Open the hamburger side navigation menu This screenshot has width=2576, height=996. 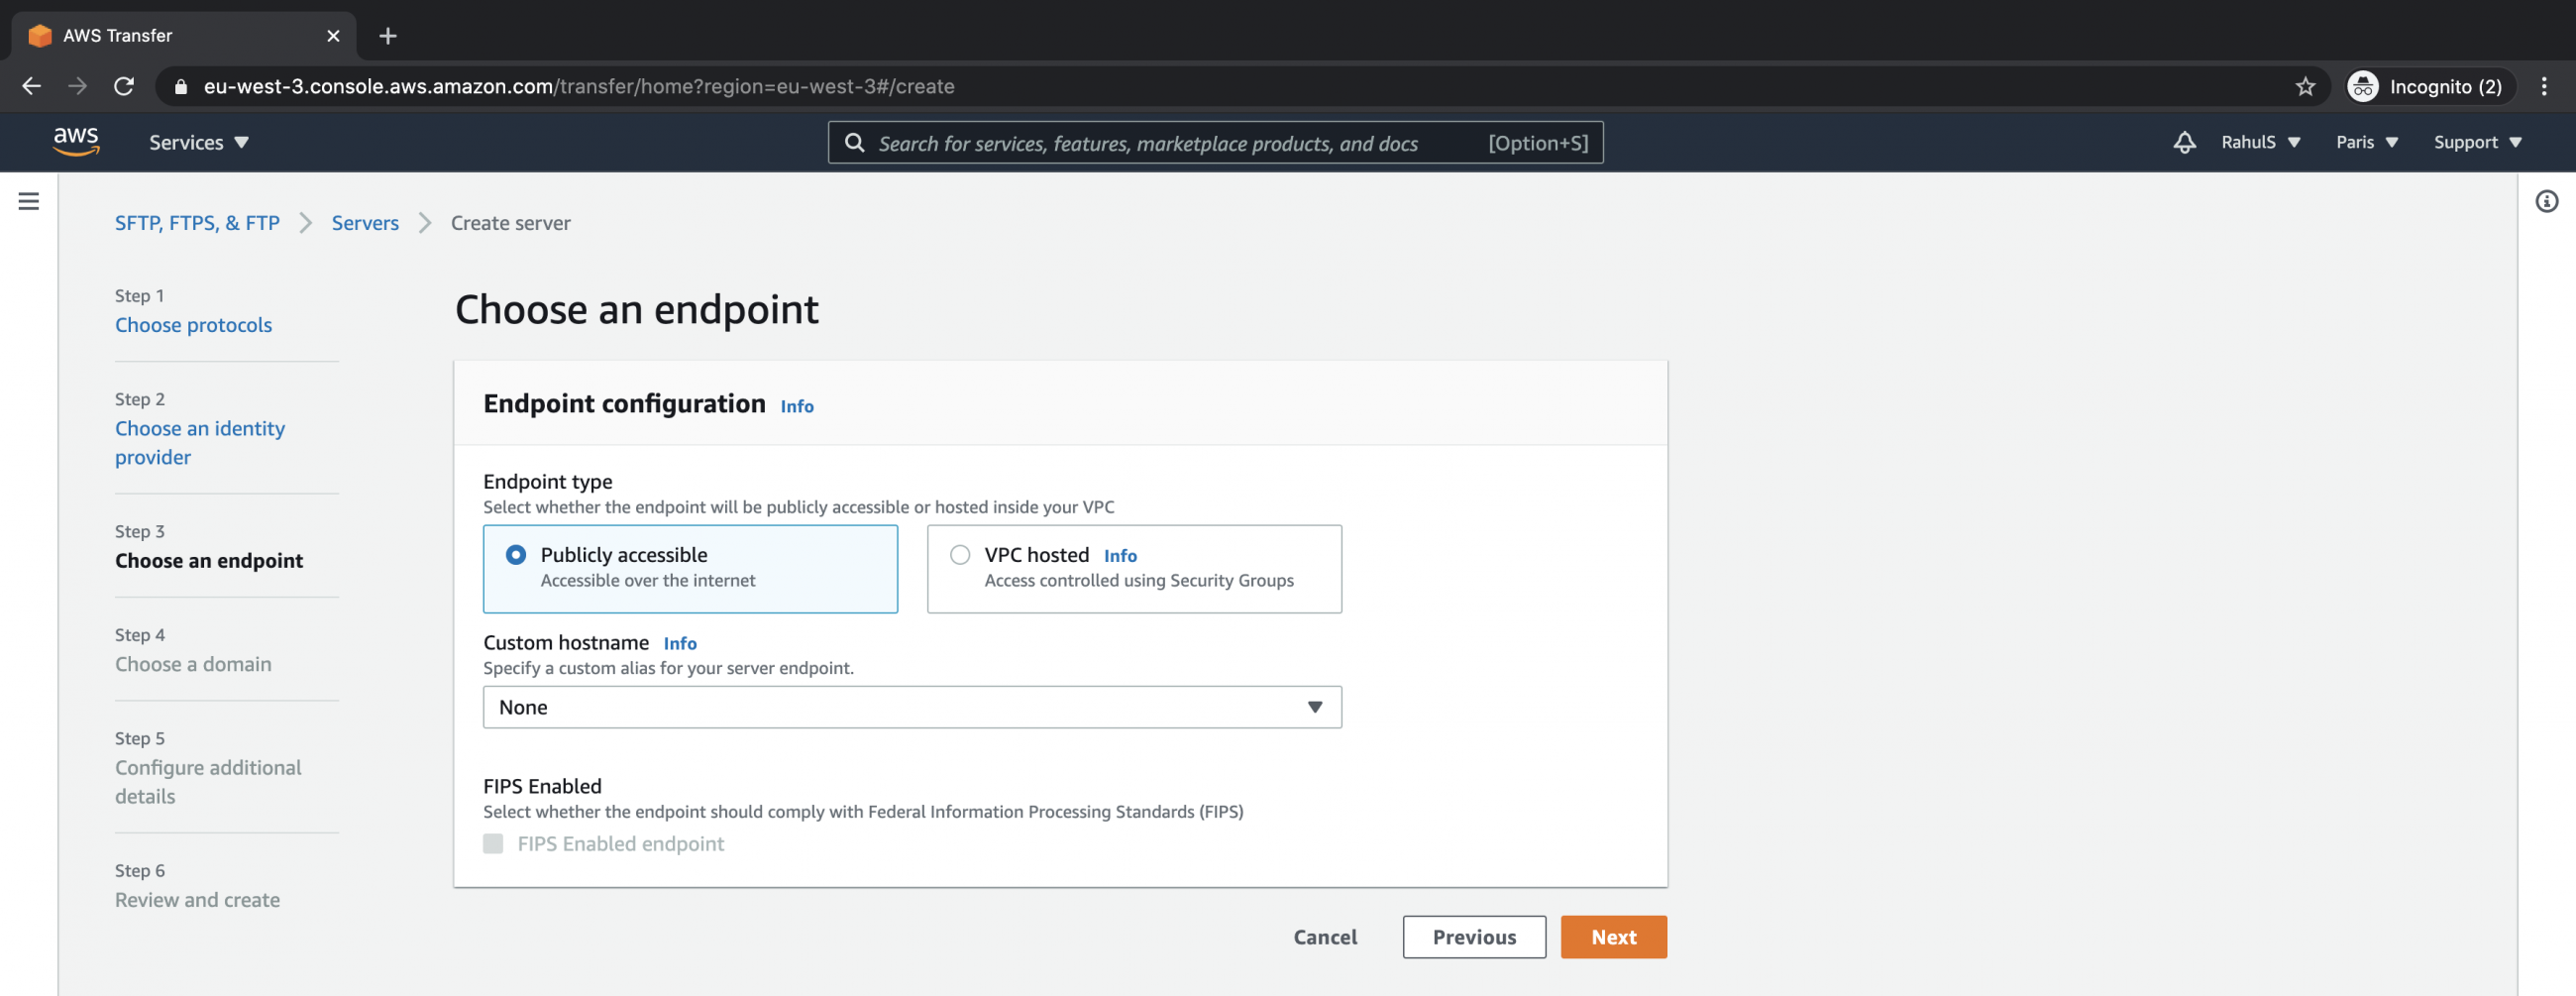[29, 201]
